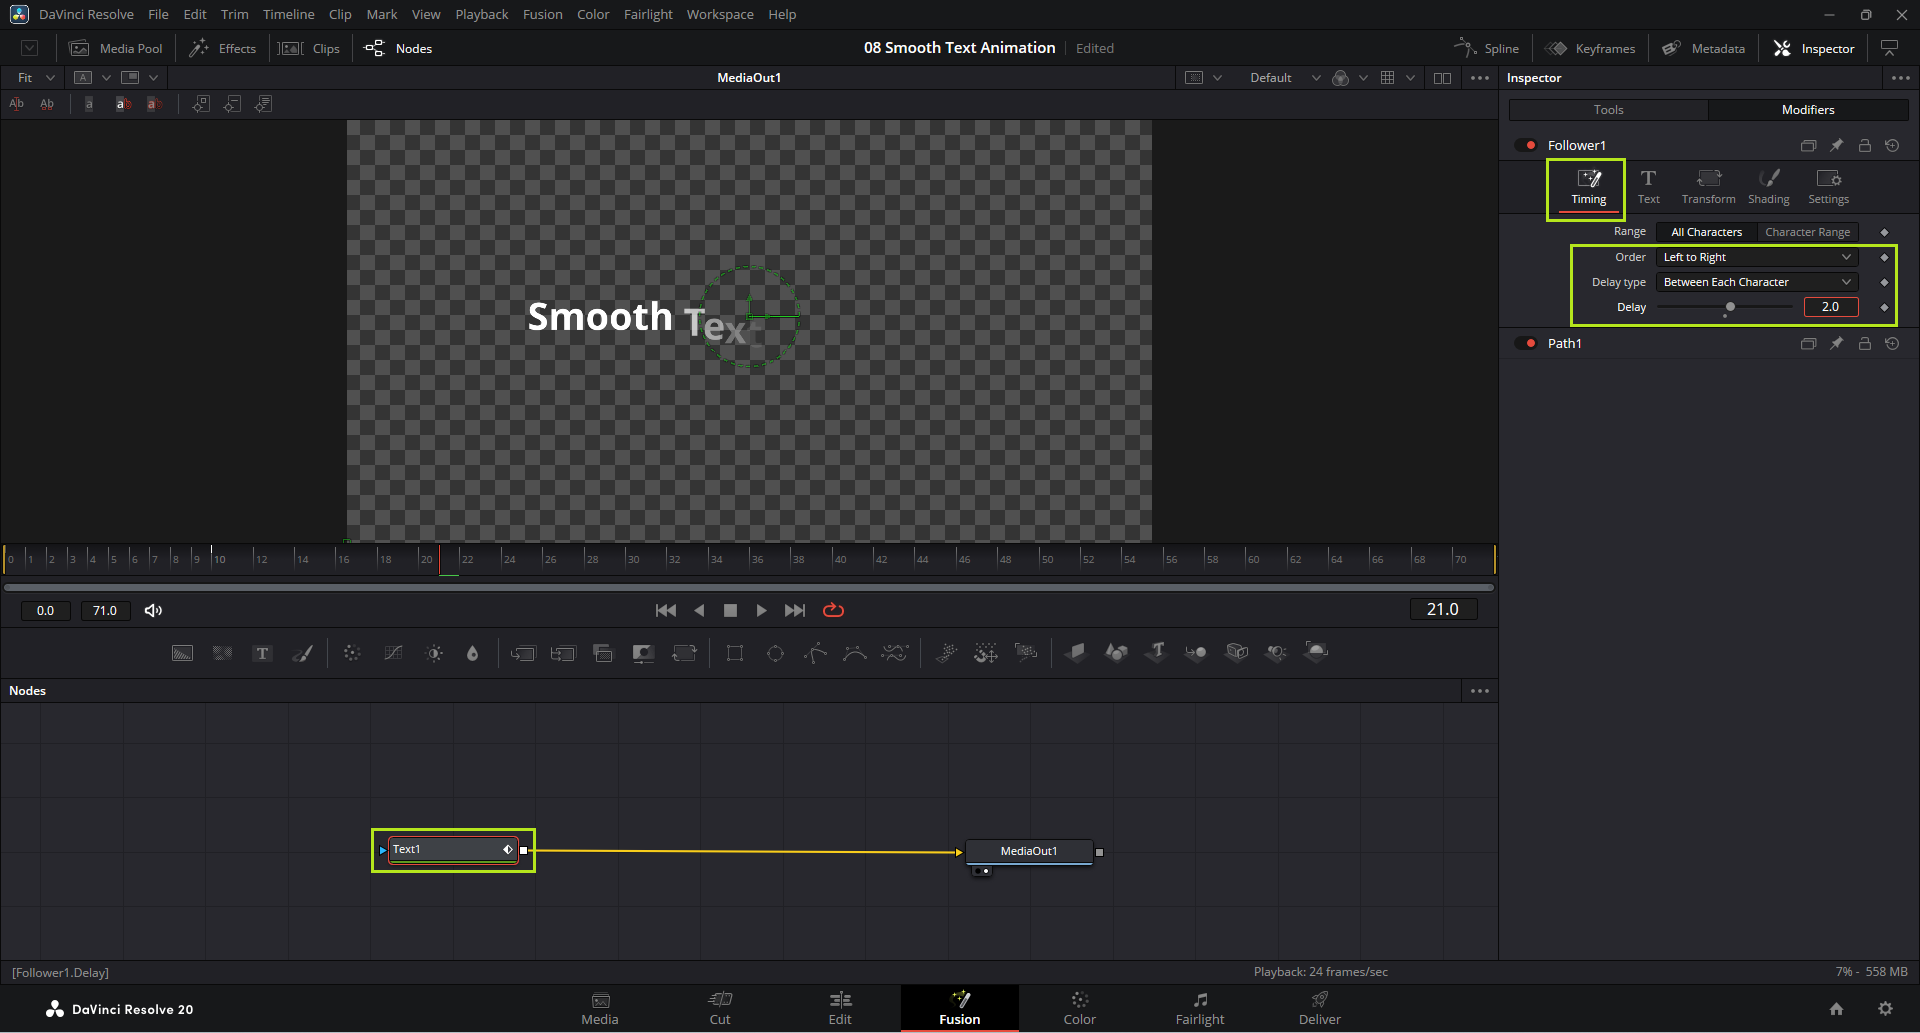The image size is (1920, 1033).
Task: Add a Rectangle mask from the toolbar
Action: (x=735, y=653)
